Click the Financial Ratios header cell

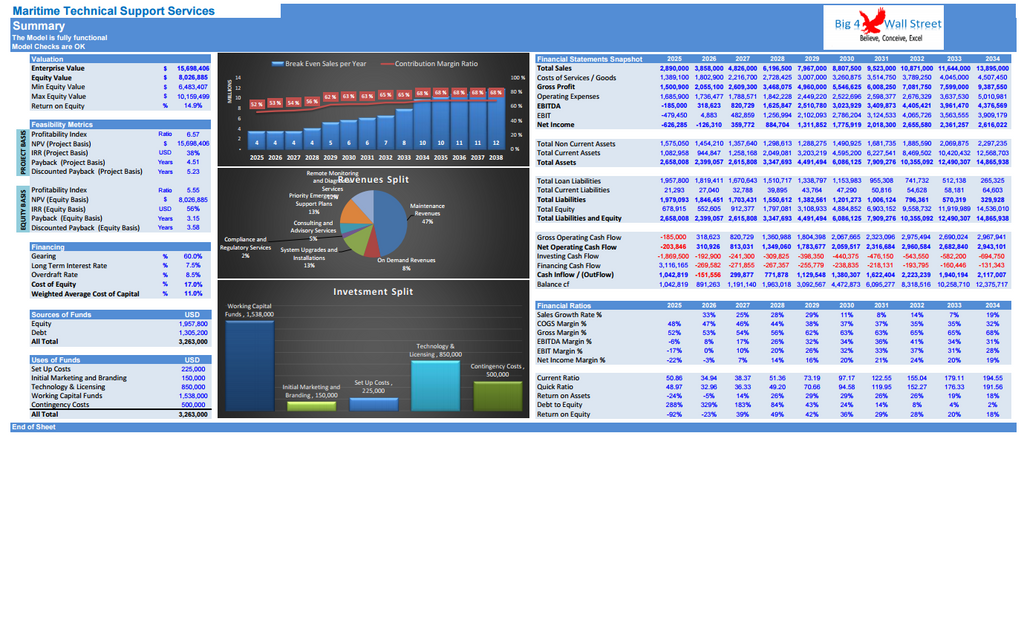566,305
